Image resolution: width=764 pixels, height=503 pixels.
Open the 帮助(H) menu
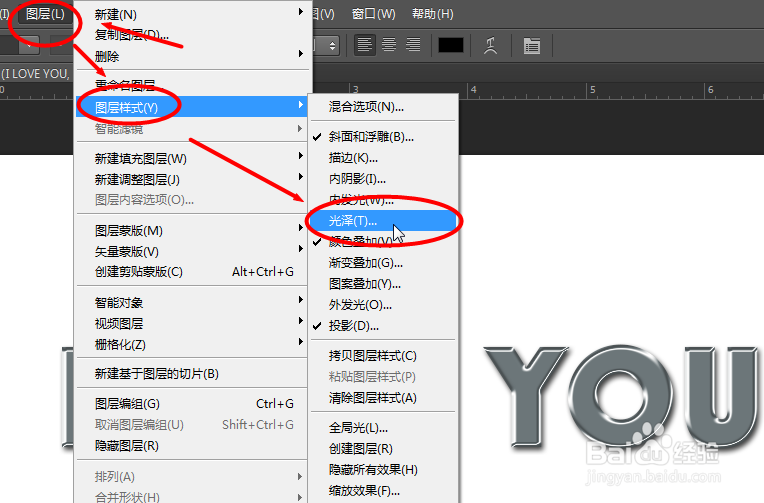pyautogui.click(x=432, y=14)
